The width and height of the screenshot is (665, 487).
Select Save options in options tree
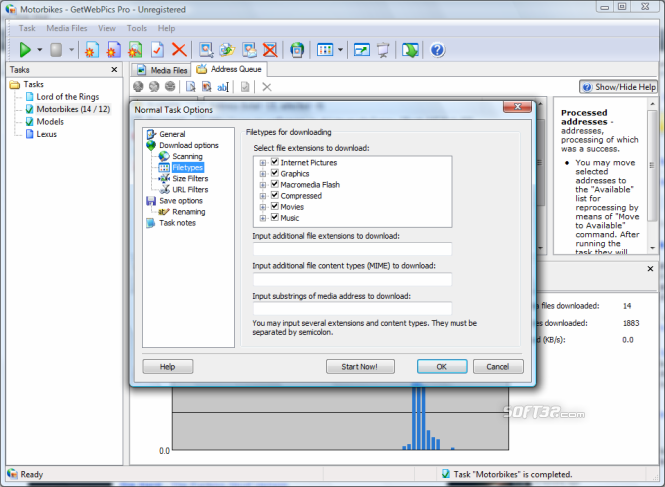click(181, 201)
